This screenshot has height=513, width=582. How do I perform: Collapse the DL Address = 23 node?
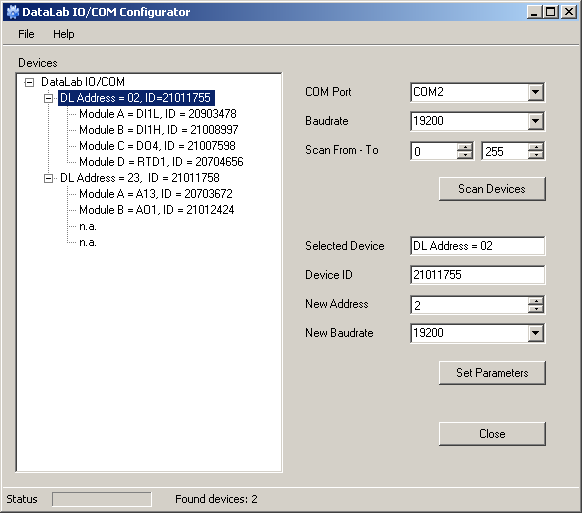[x=48, y=178]
